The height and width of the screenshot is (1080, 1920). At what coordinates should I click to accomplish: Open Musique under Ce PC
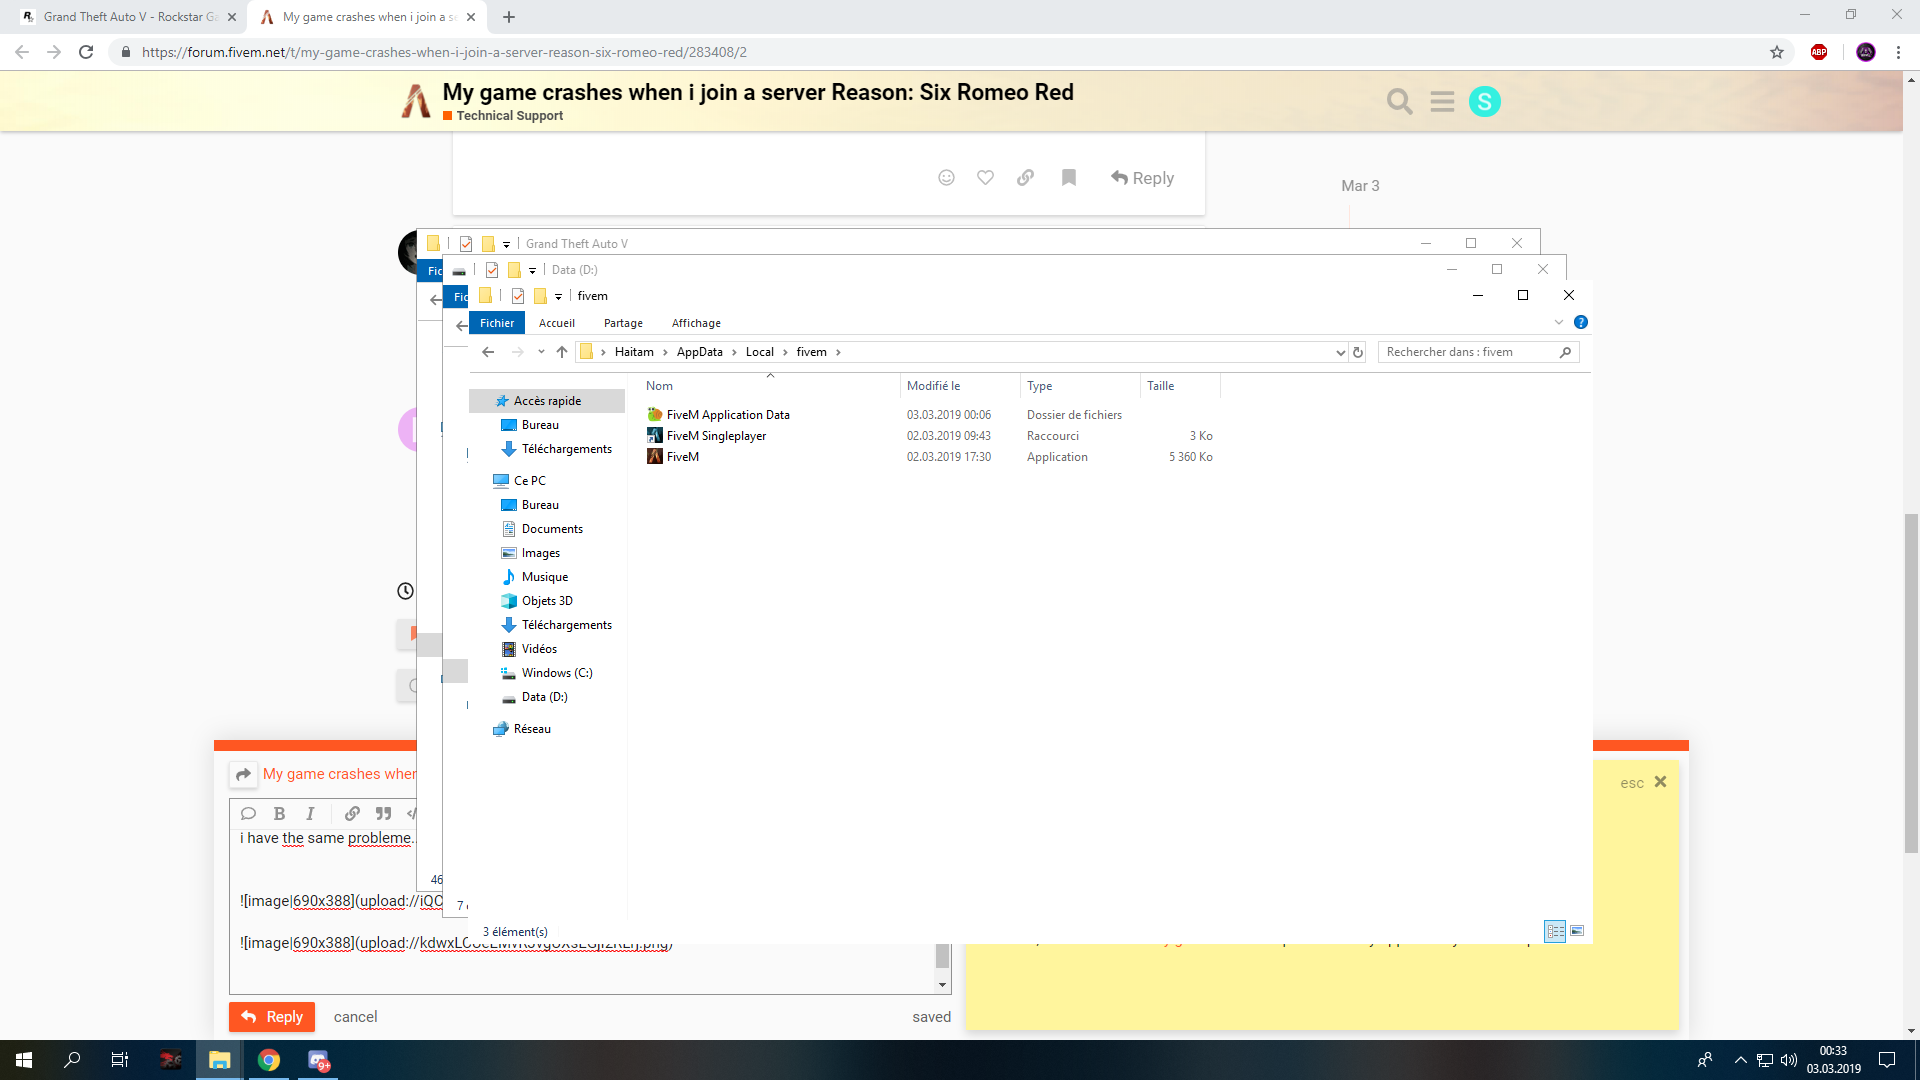pyautogui.click(x=544, y=577)
